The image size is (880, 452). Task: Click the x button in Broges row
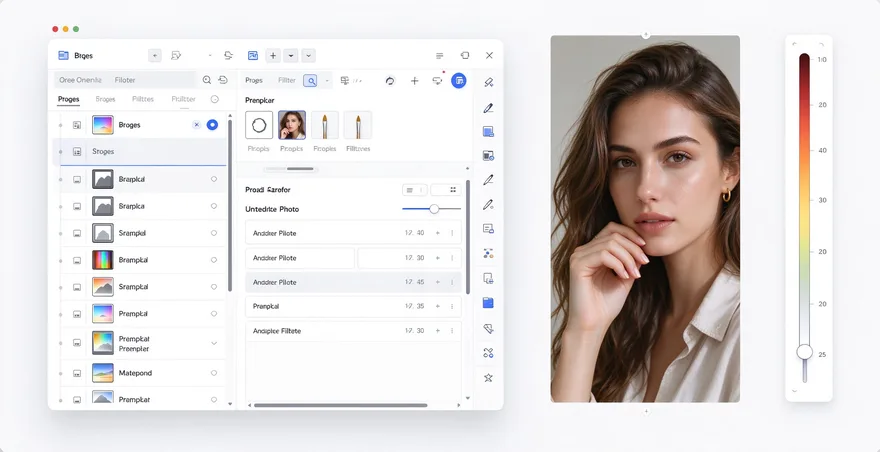(196, 125)
